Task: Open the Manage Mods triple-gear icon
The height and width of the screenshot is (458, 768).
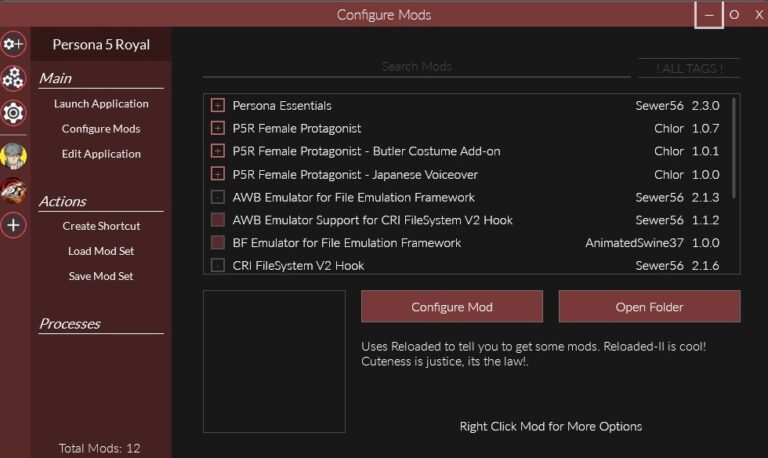Action: point(13,78)
